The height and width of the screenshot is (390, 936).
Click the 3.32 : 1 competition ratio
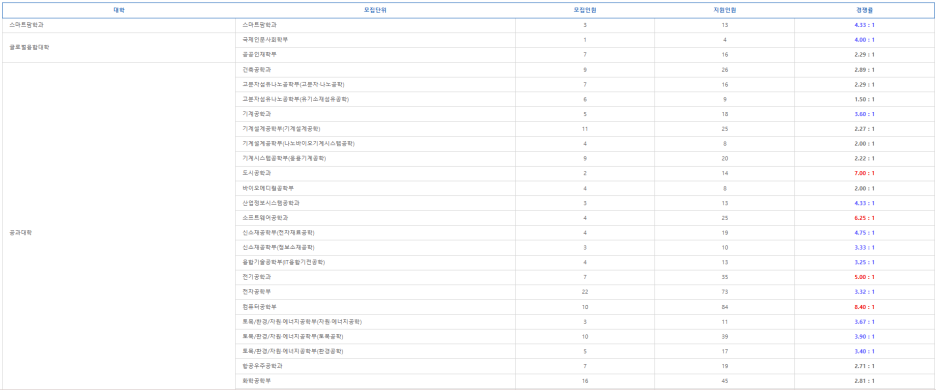coord(864,292)
